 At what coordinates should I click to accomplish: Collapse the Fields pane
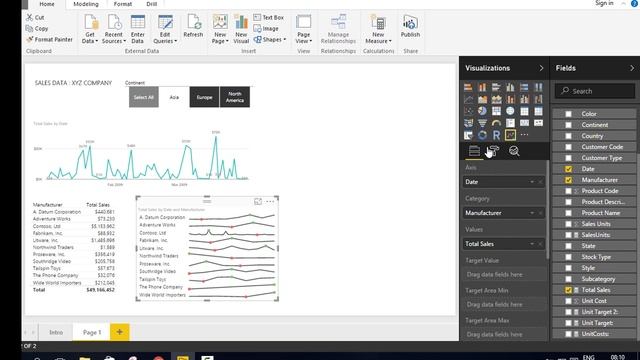click(x=632, y=68)
